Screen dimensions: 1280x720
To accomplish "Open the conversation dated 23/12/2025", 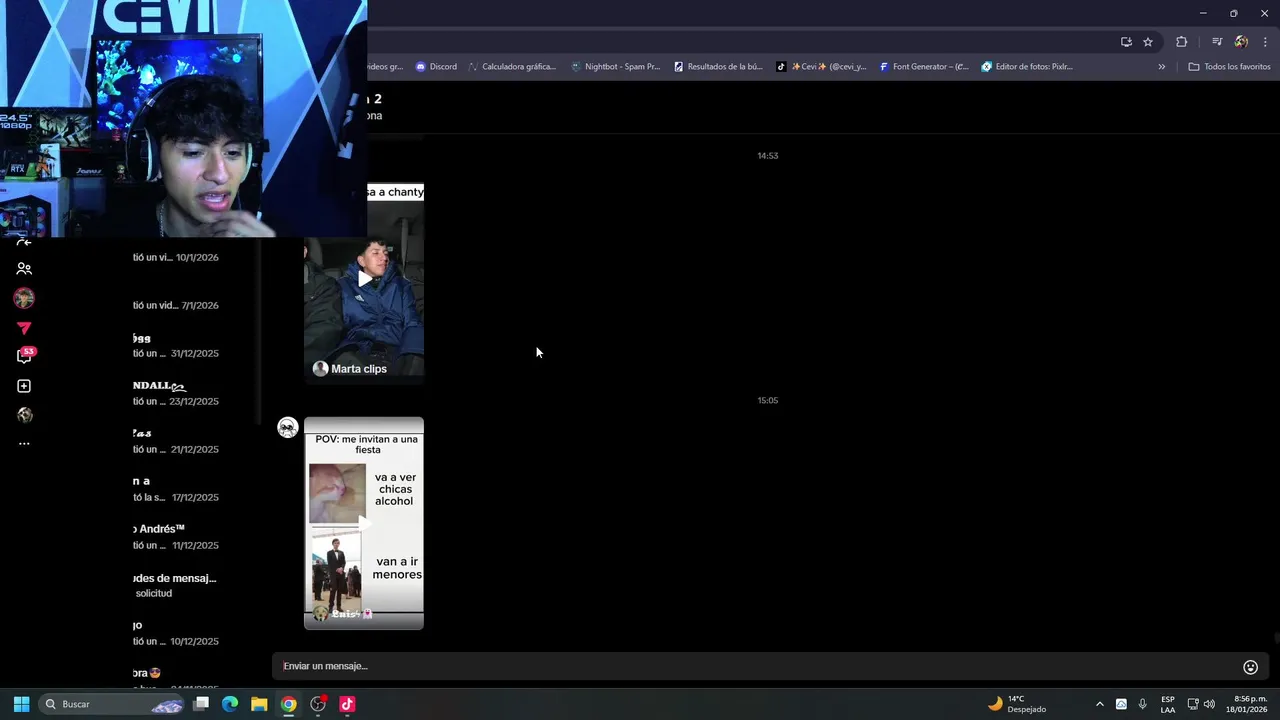I will (176, 394).
